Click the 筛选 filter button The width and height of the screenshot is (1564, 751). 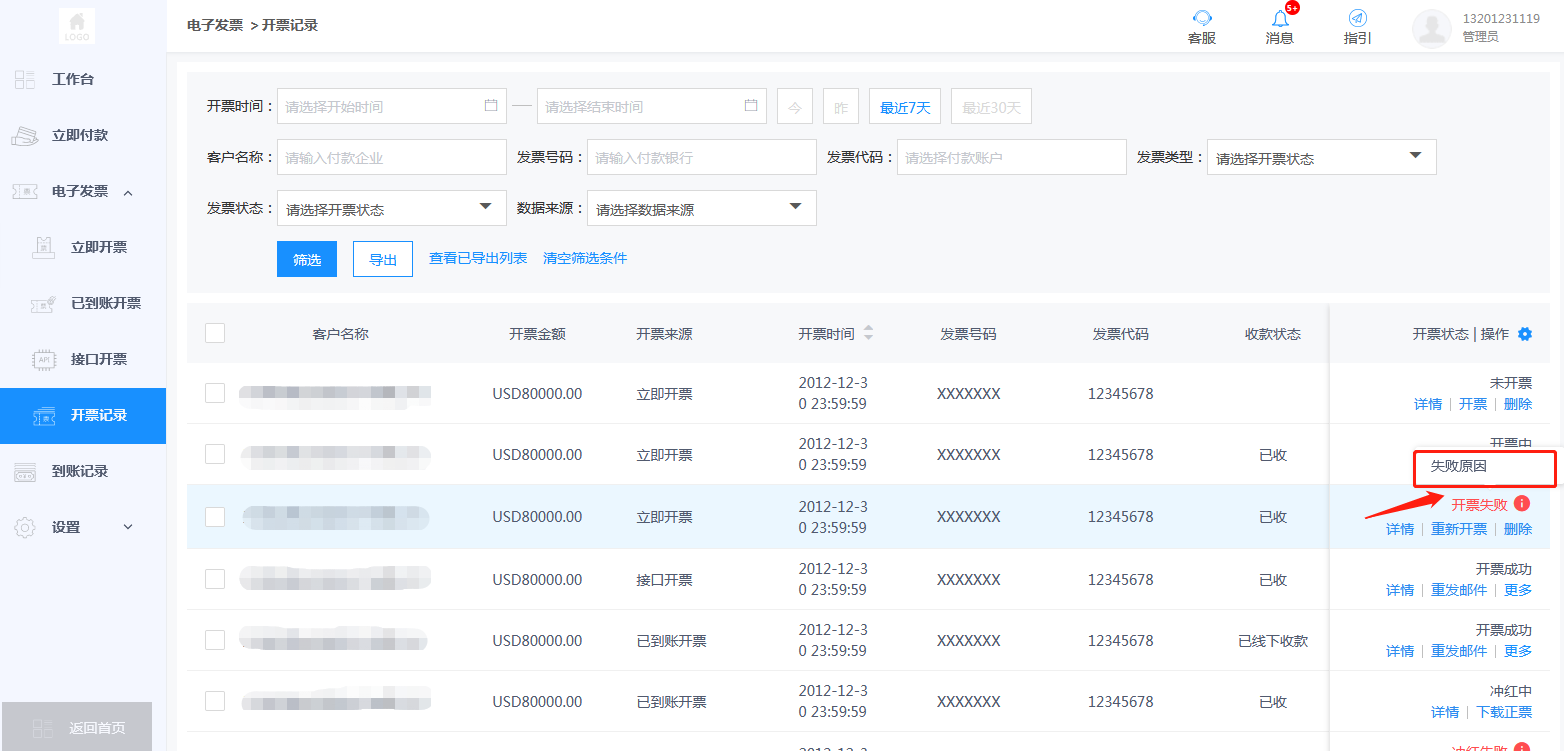coord(307,259)
